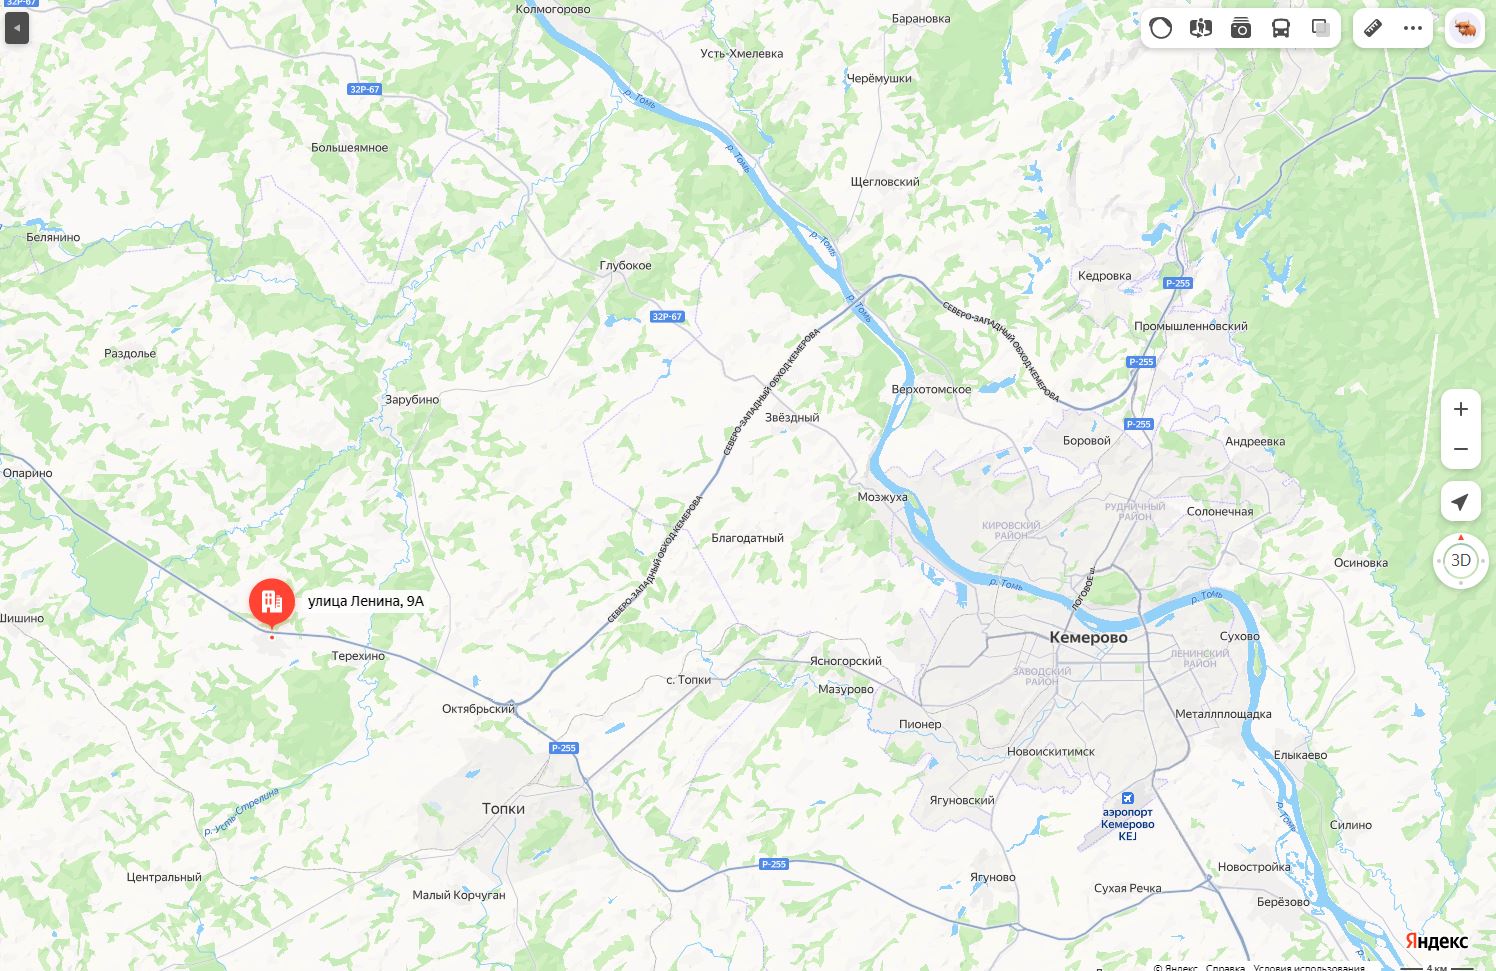Show photos layer with camera icon

click(1241, 28)
